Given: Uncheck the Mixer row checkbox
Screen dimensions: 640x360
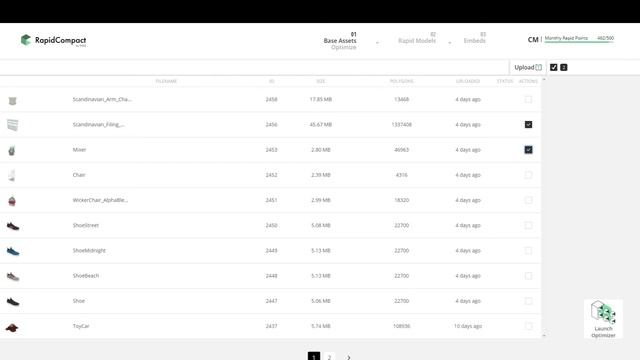Looking at the screenshot, I should point(528,150).
